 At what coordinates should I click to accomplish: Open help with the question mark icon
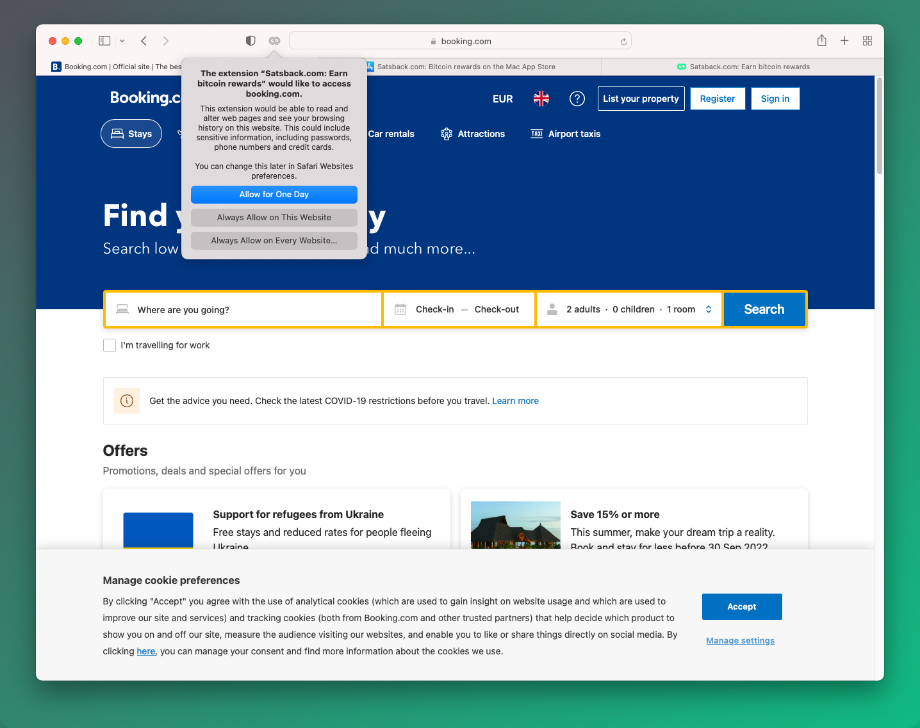(x=577, y=99)
